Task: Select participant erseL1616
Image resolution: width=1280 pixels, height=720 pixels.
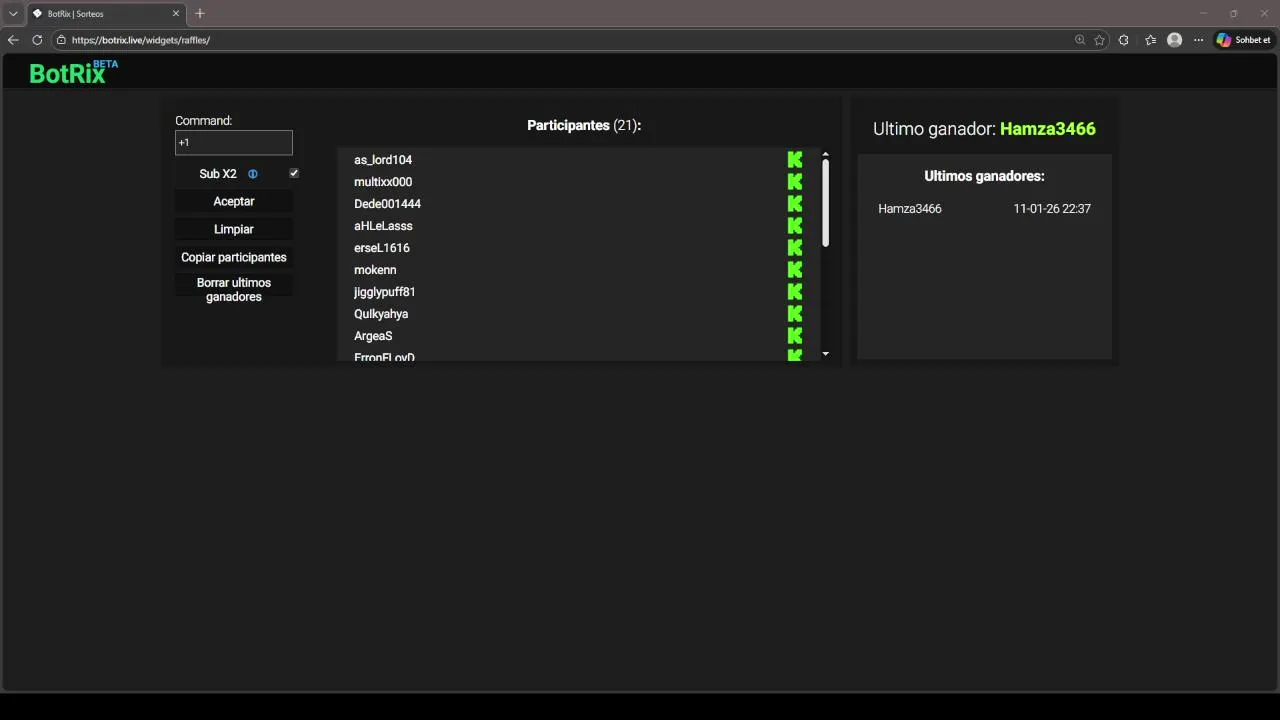Action: pos(382,248)
